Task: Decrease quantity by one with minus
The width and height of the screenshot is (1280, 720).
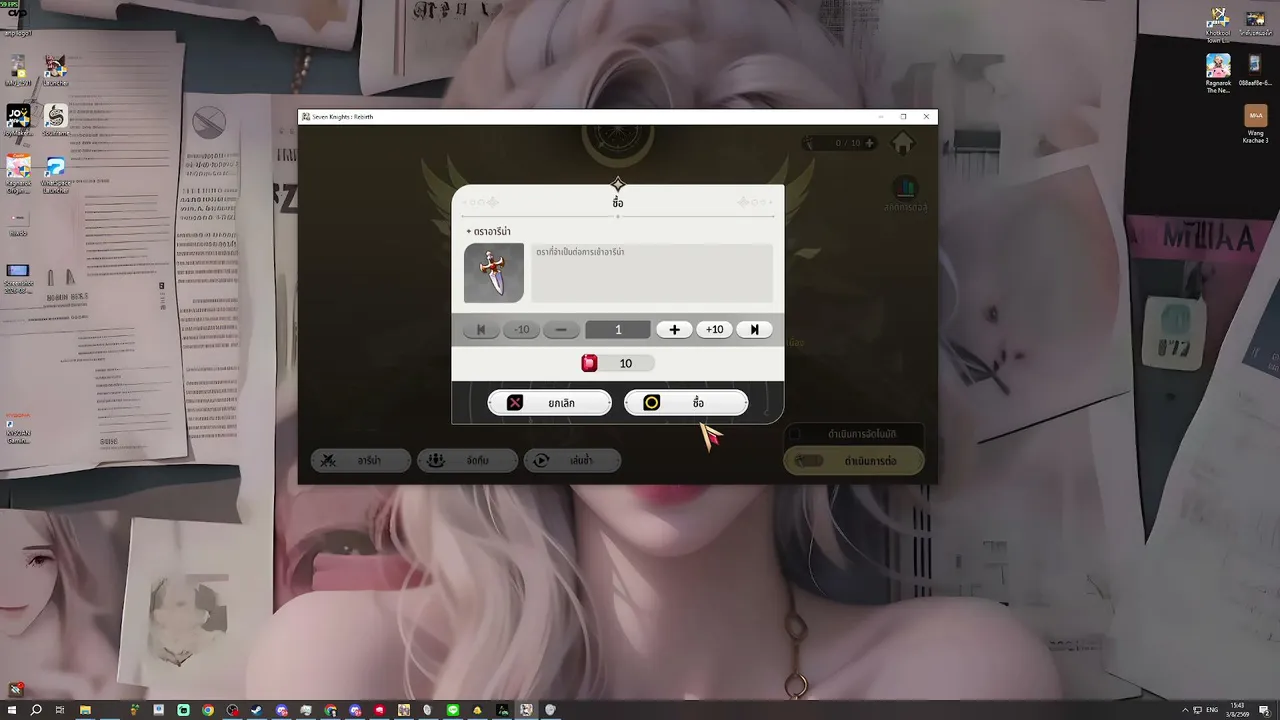Action: point(561,330)
